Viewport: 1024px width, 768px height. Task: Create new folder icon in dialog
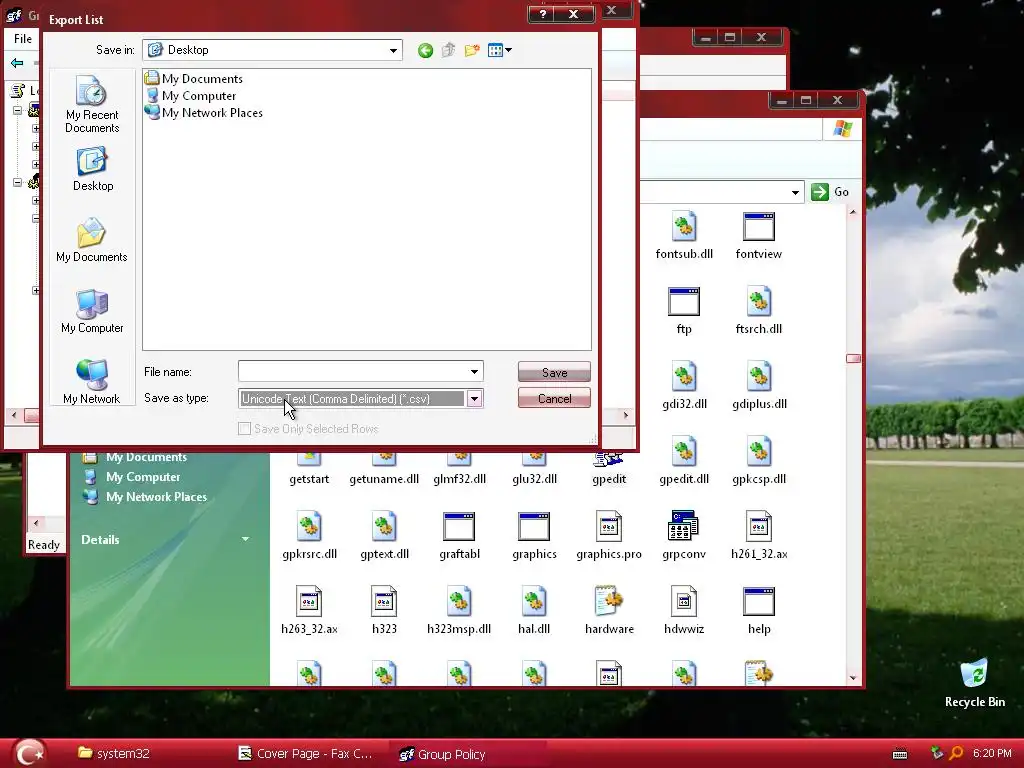click(x=472, y=50)
